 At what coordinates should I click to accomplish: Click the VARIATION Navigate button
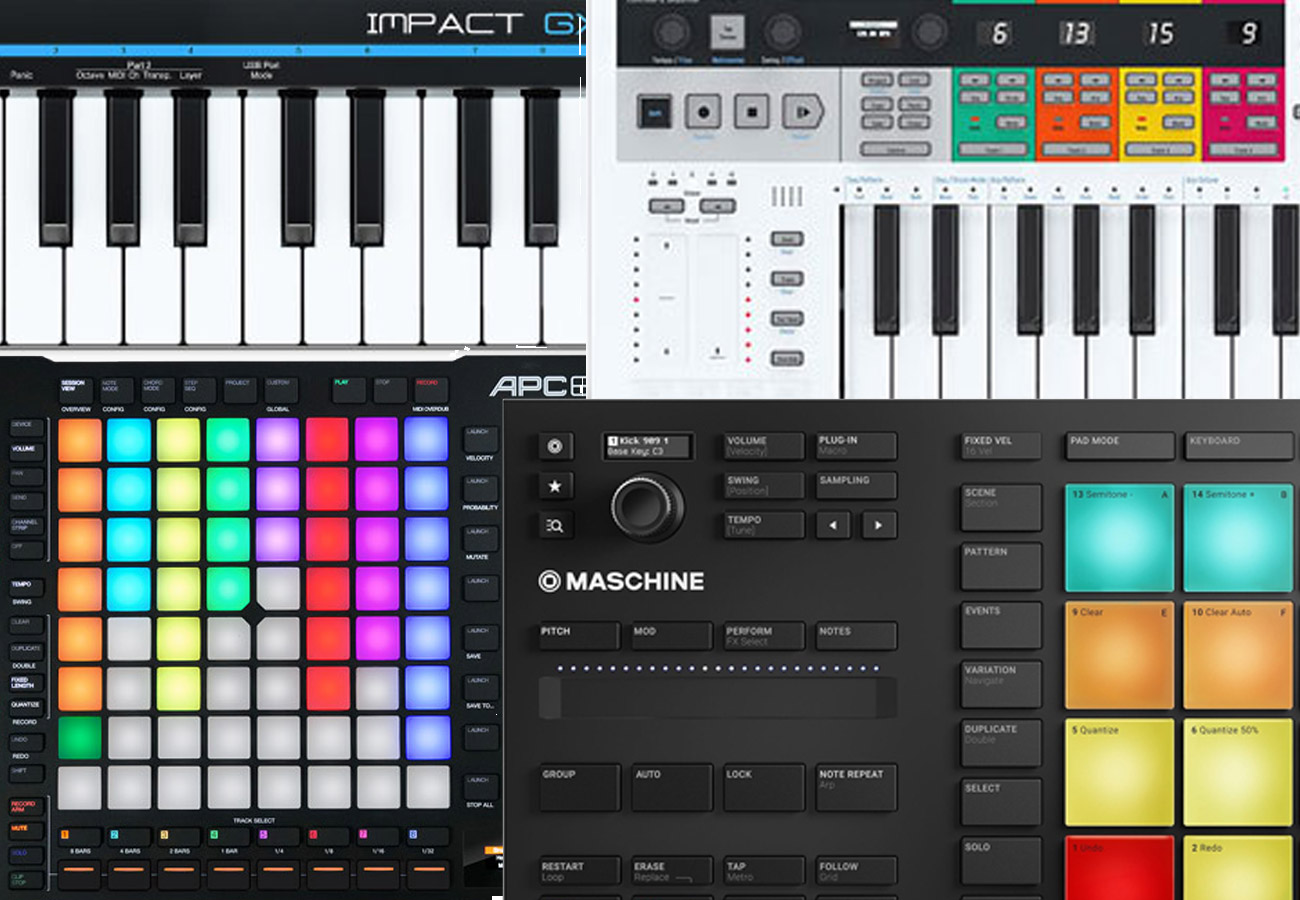pyautogui.click(x=1001, y=684)
